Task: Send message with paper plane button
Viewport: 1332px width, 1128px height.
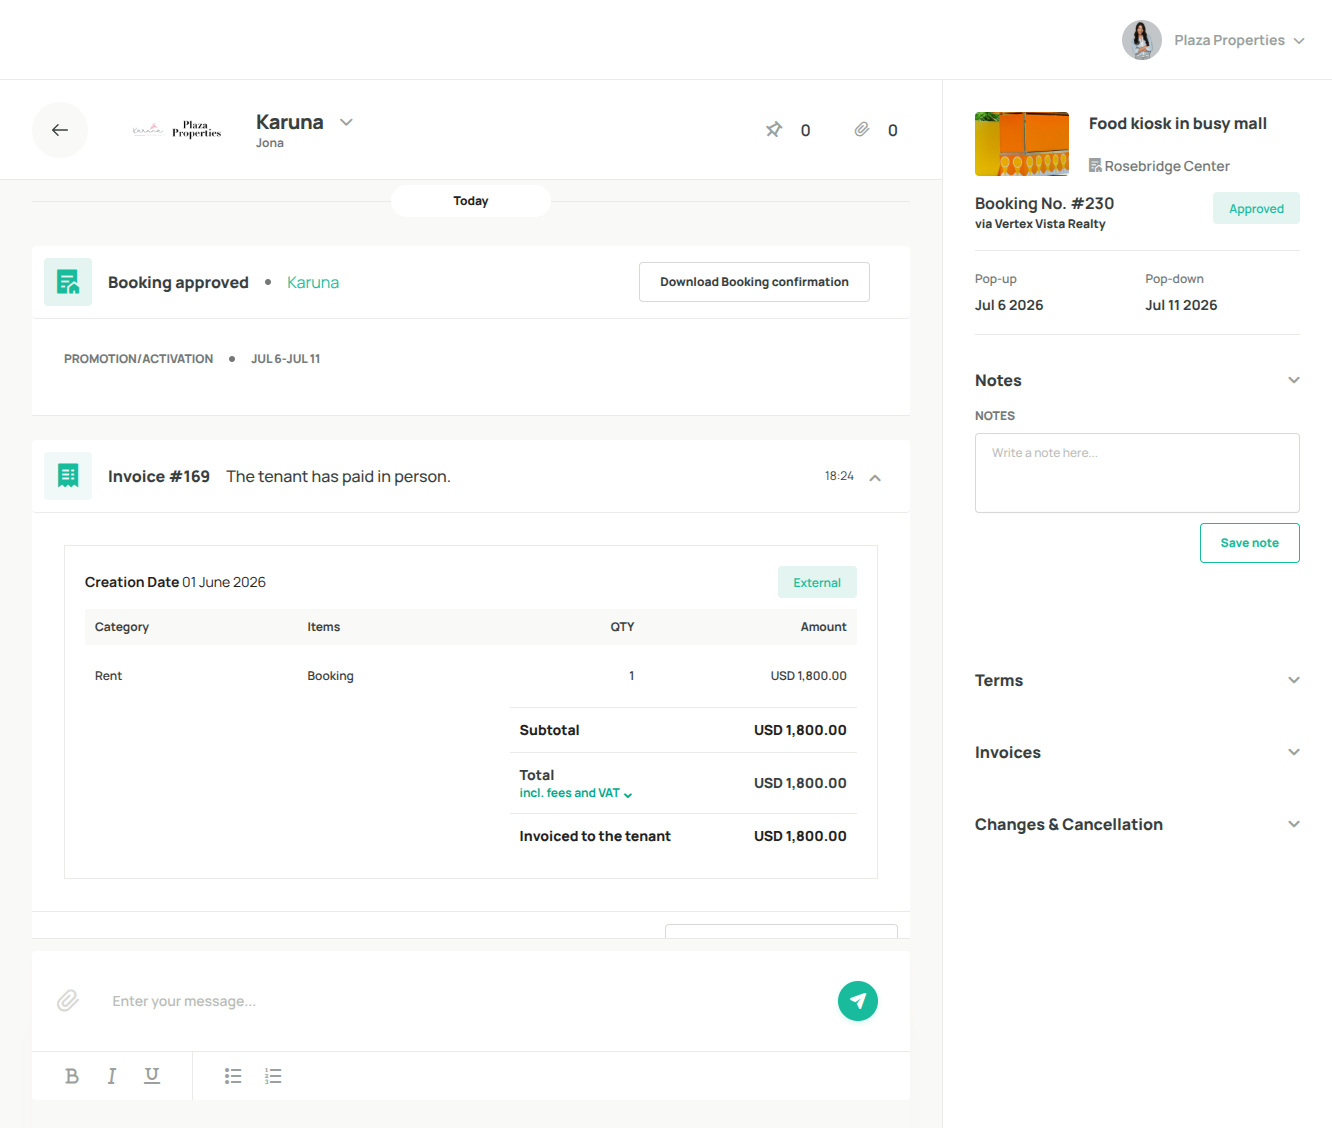Action: pyautogui.click(x=858, y=1001)
